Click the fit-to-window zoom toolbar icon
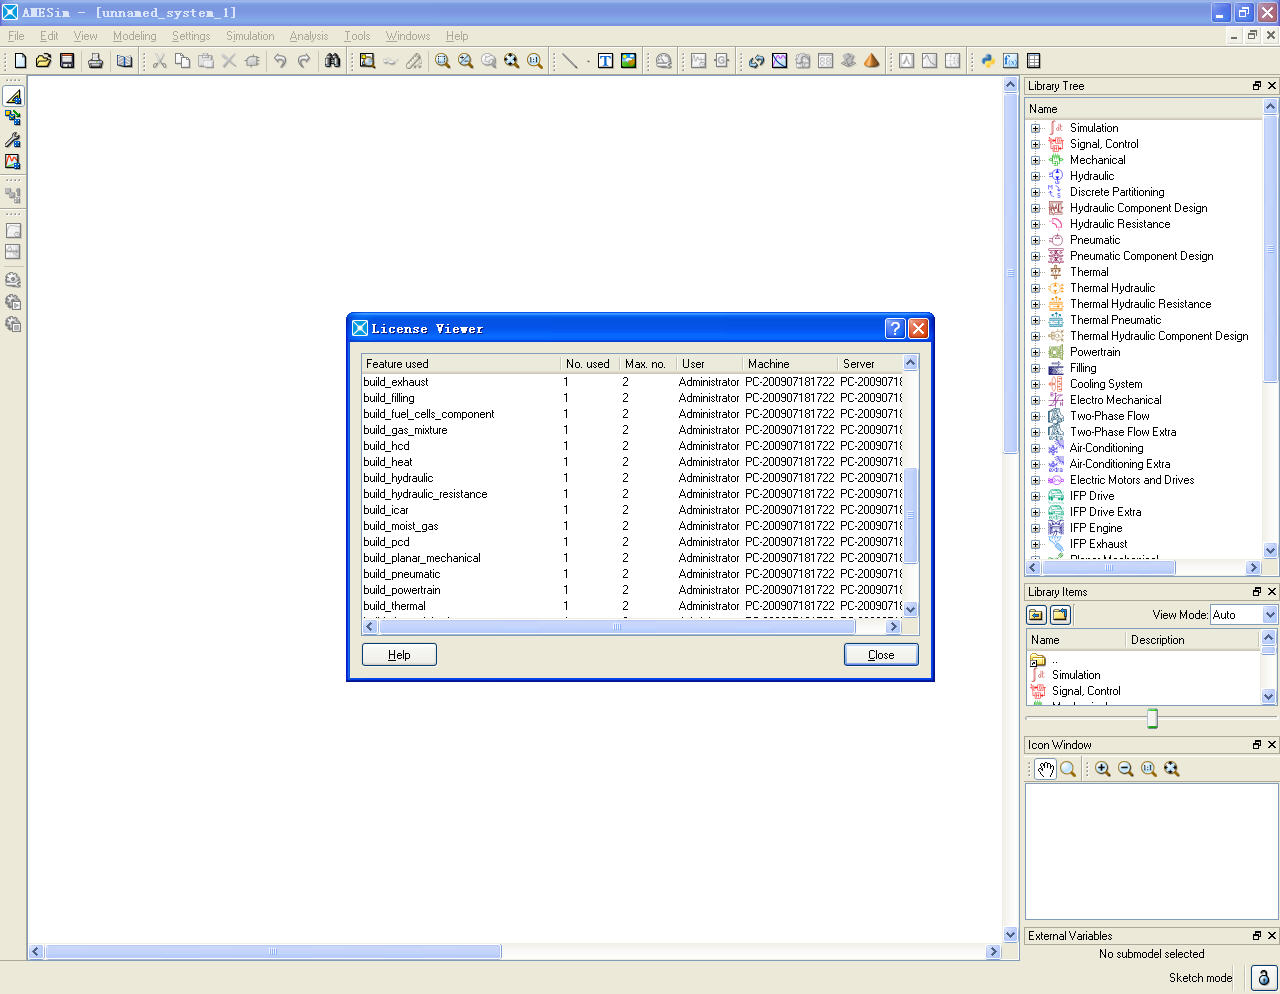1280x994 pixels. [x=511, y=61]
